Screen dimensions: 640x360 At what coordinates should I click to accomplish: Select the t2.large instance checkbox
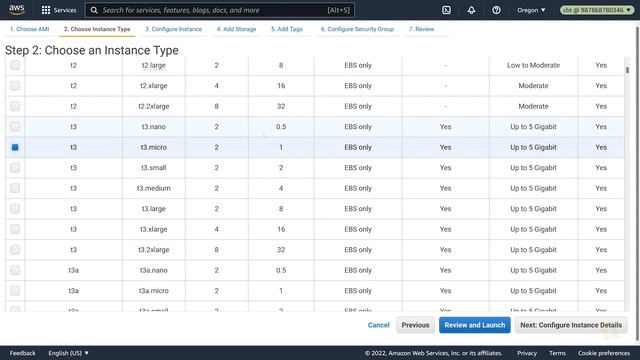15,65
